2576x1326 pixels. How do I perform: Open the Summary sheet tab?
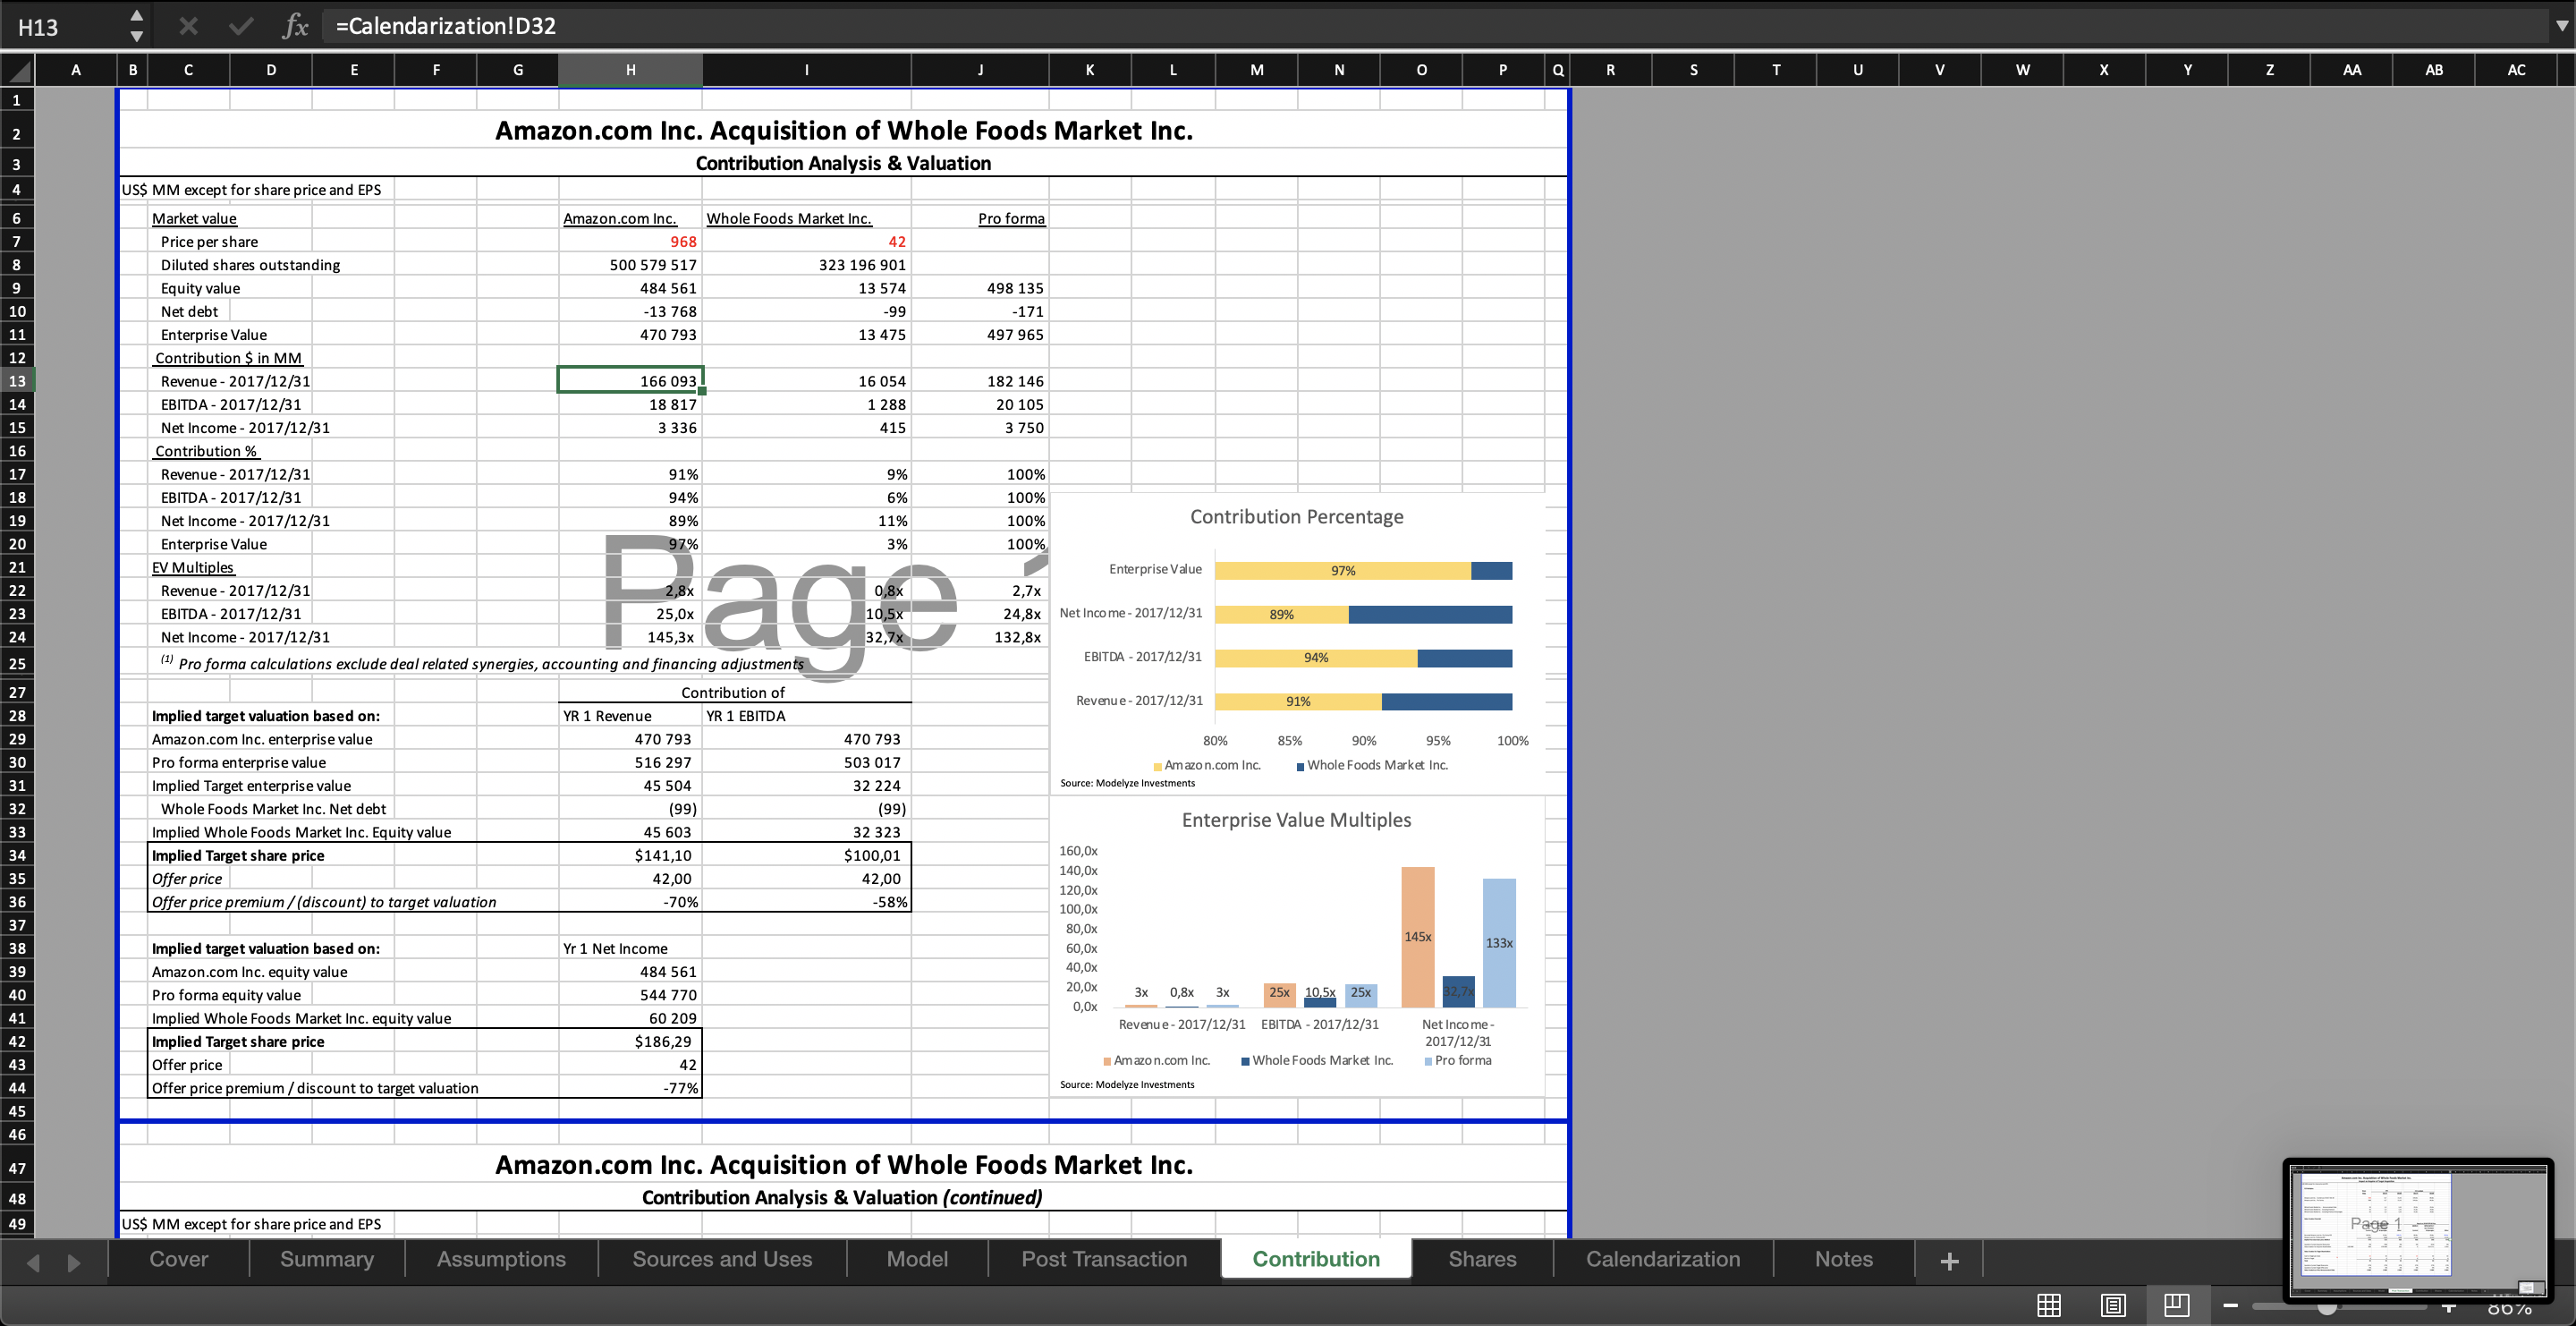327,1259
